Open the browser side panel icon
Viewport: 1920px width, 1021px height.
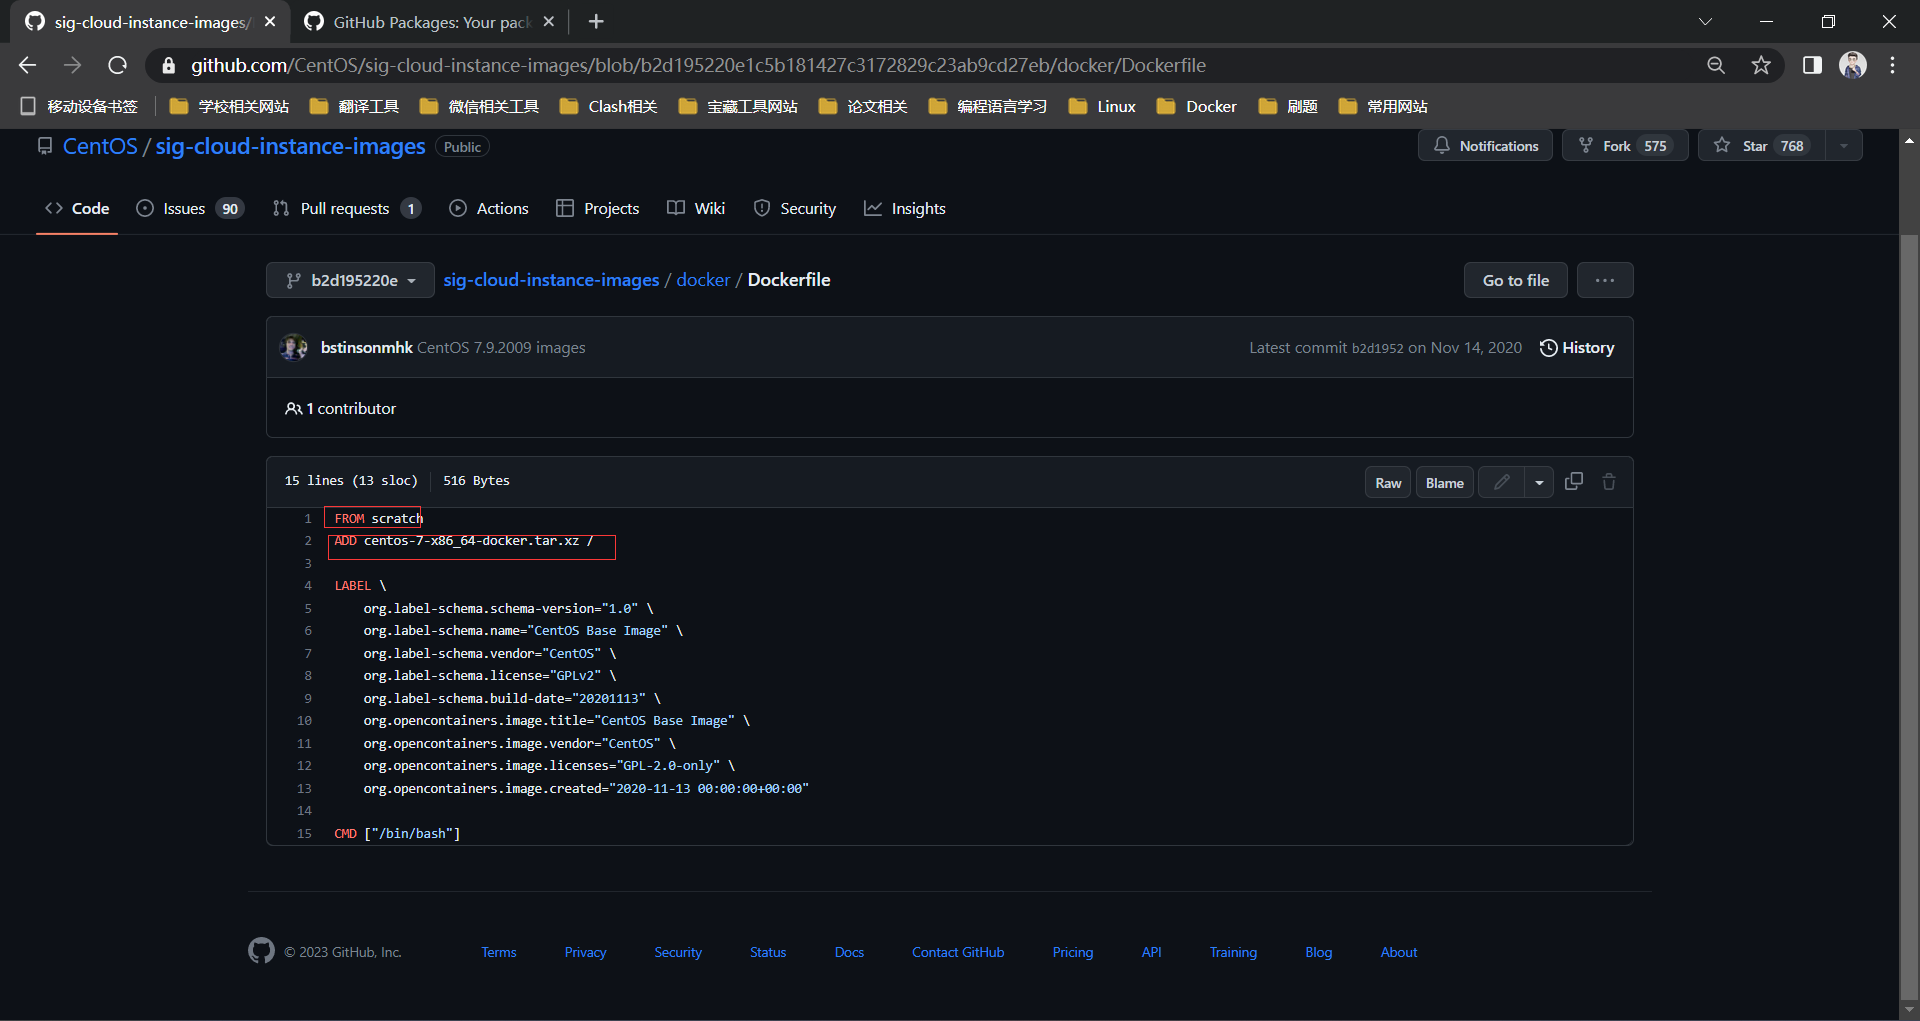[x=1812, y=65]
